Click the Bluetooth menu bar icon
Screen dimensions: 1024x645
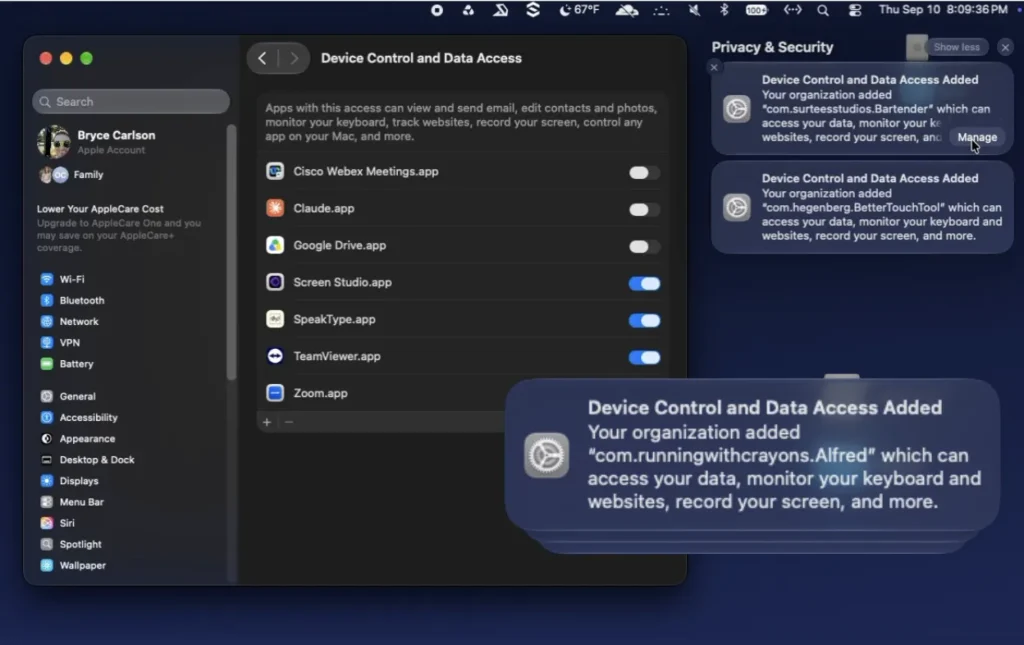pos(724,10)
